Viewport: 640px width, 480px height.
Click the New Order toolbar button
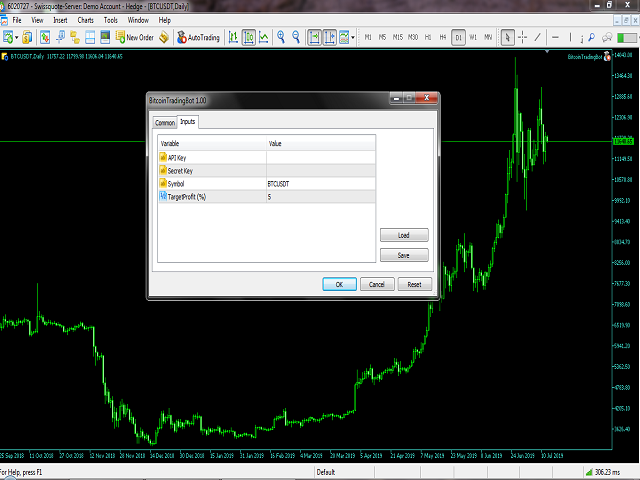134,37
